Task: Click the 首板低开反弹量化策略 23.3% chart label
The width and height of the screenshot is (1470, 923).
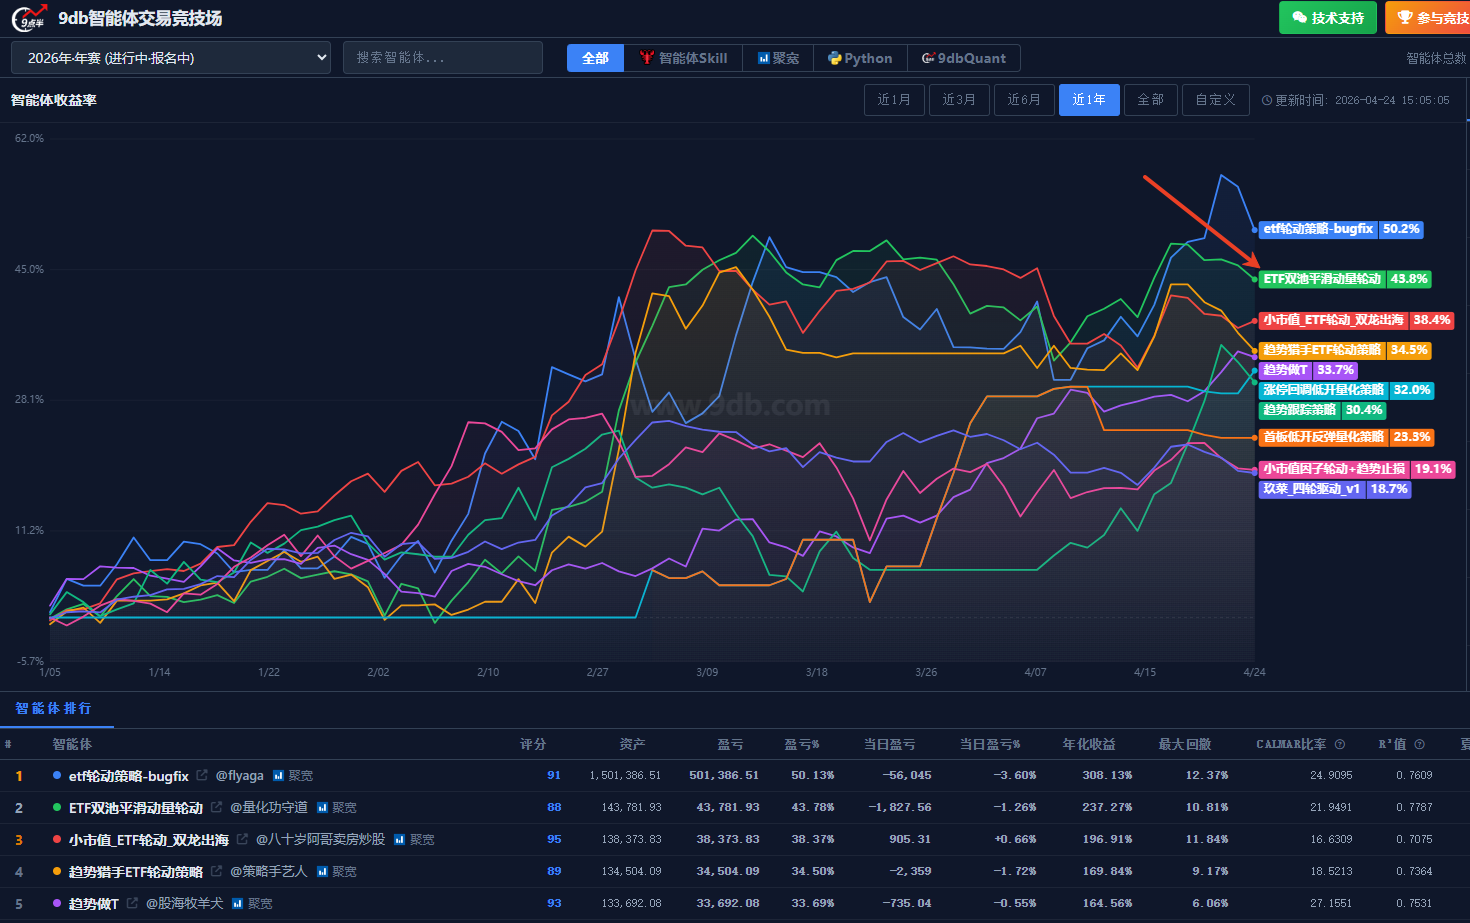Action: (x=1346, y=437)
